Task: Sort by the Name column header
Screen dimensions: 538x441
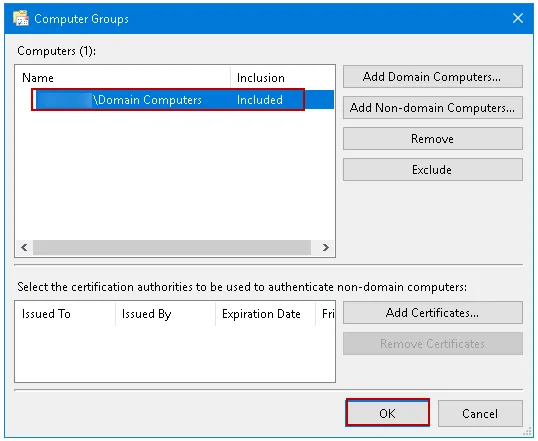Action: pyautogui.click(x=123, y=78)
